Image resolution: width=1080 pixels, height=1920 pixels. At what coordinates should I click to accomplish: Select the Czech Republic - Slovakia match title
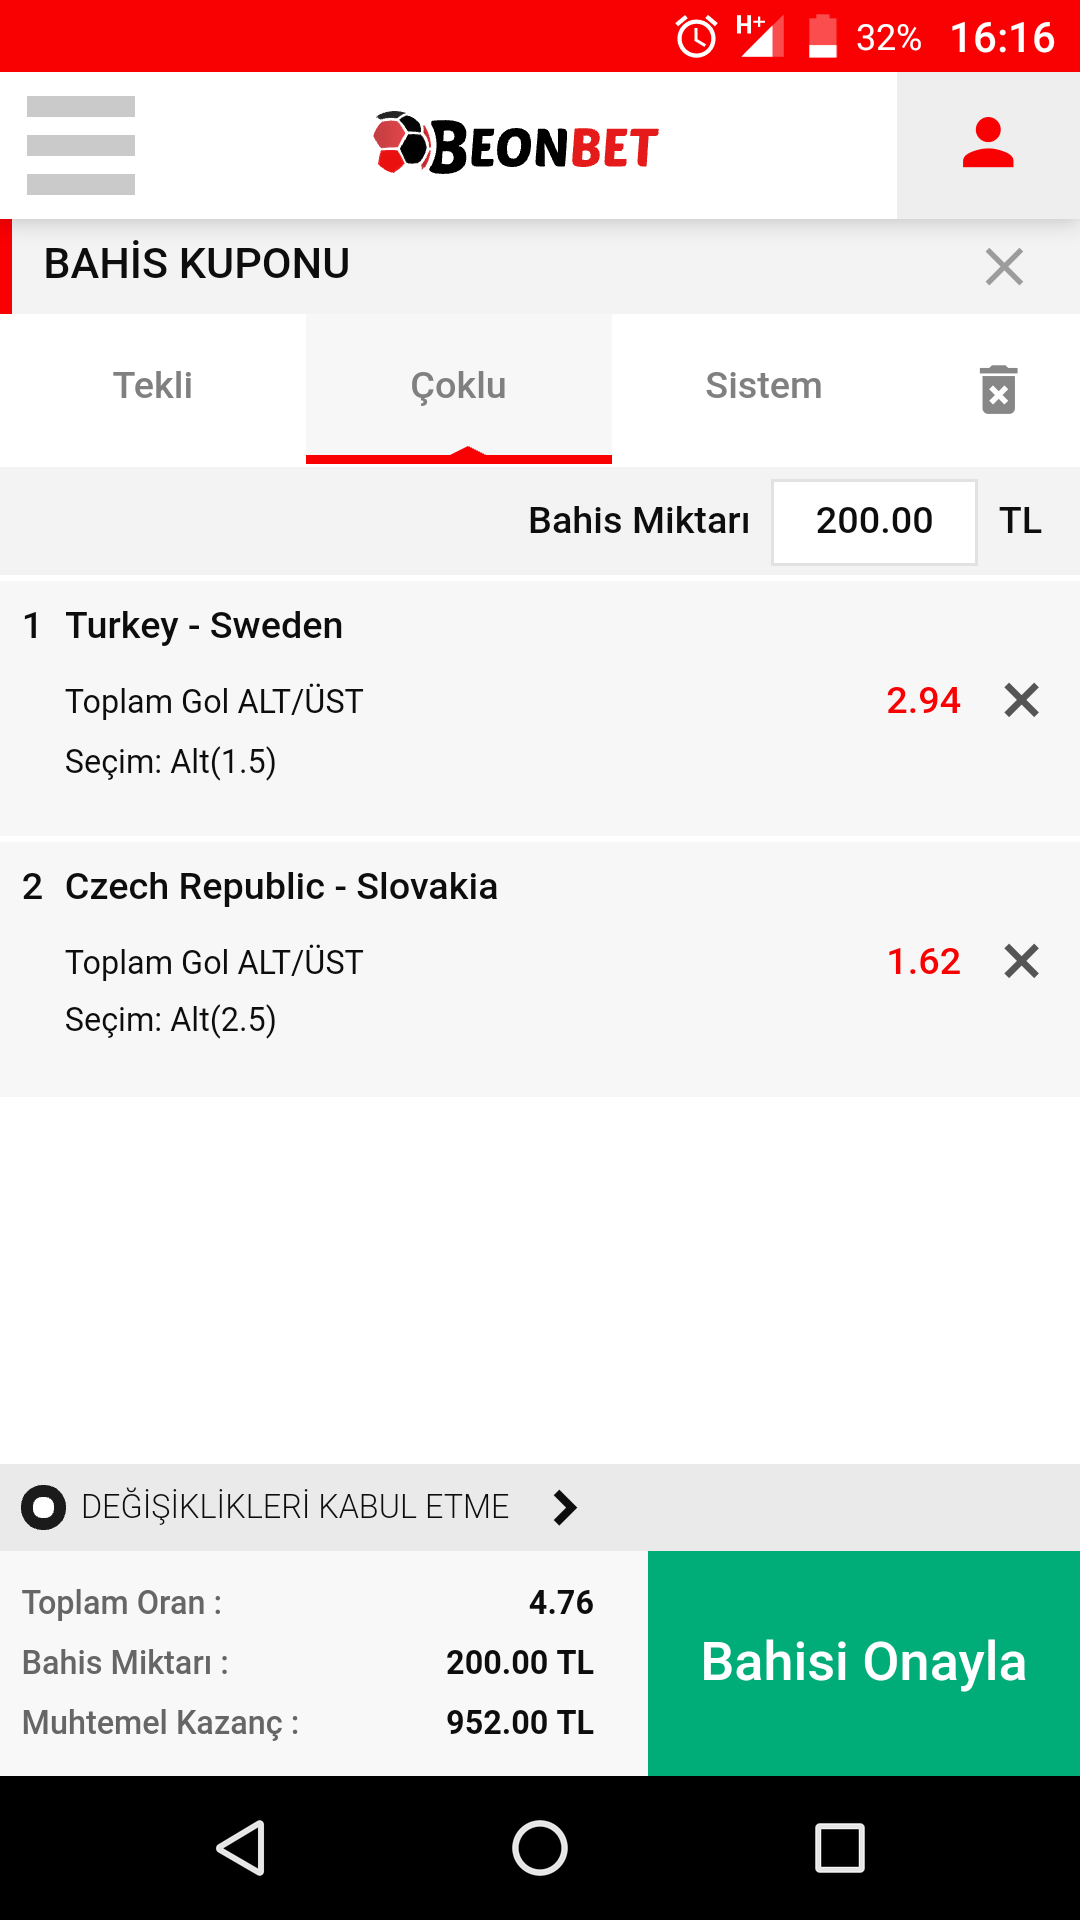pos(281,887)
